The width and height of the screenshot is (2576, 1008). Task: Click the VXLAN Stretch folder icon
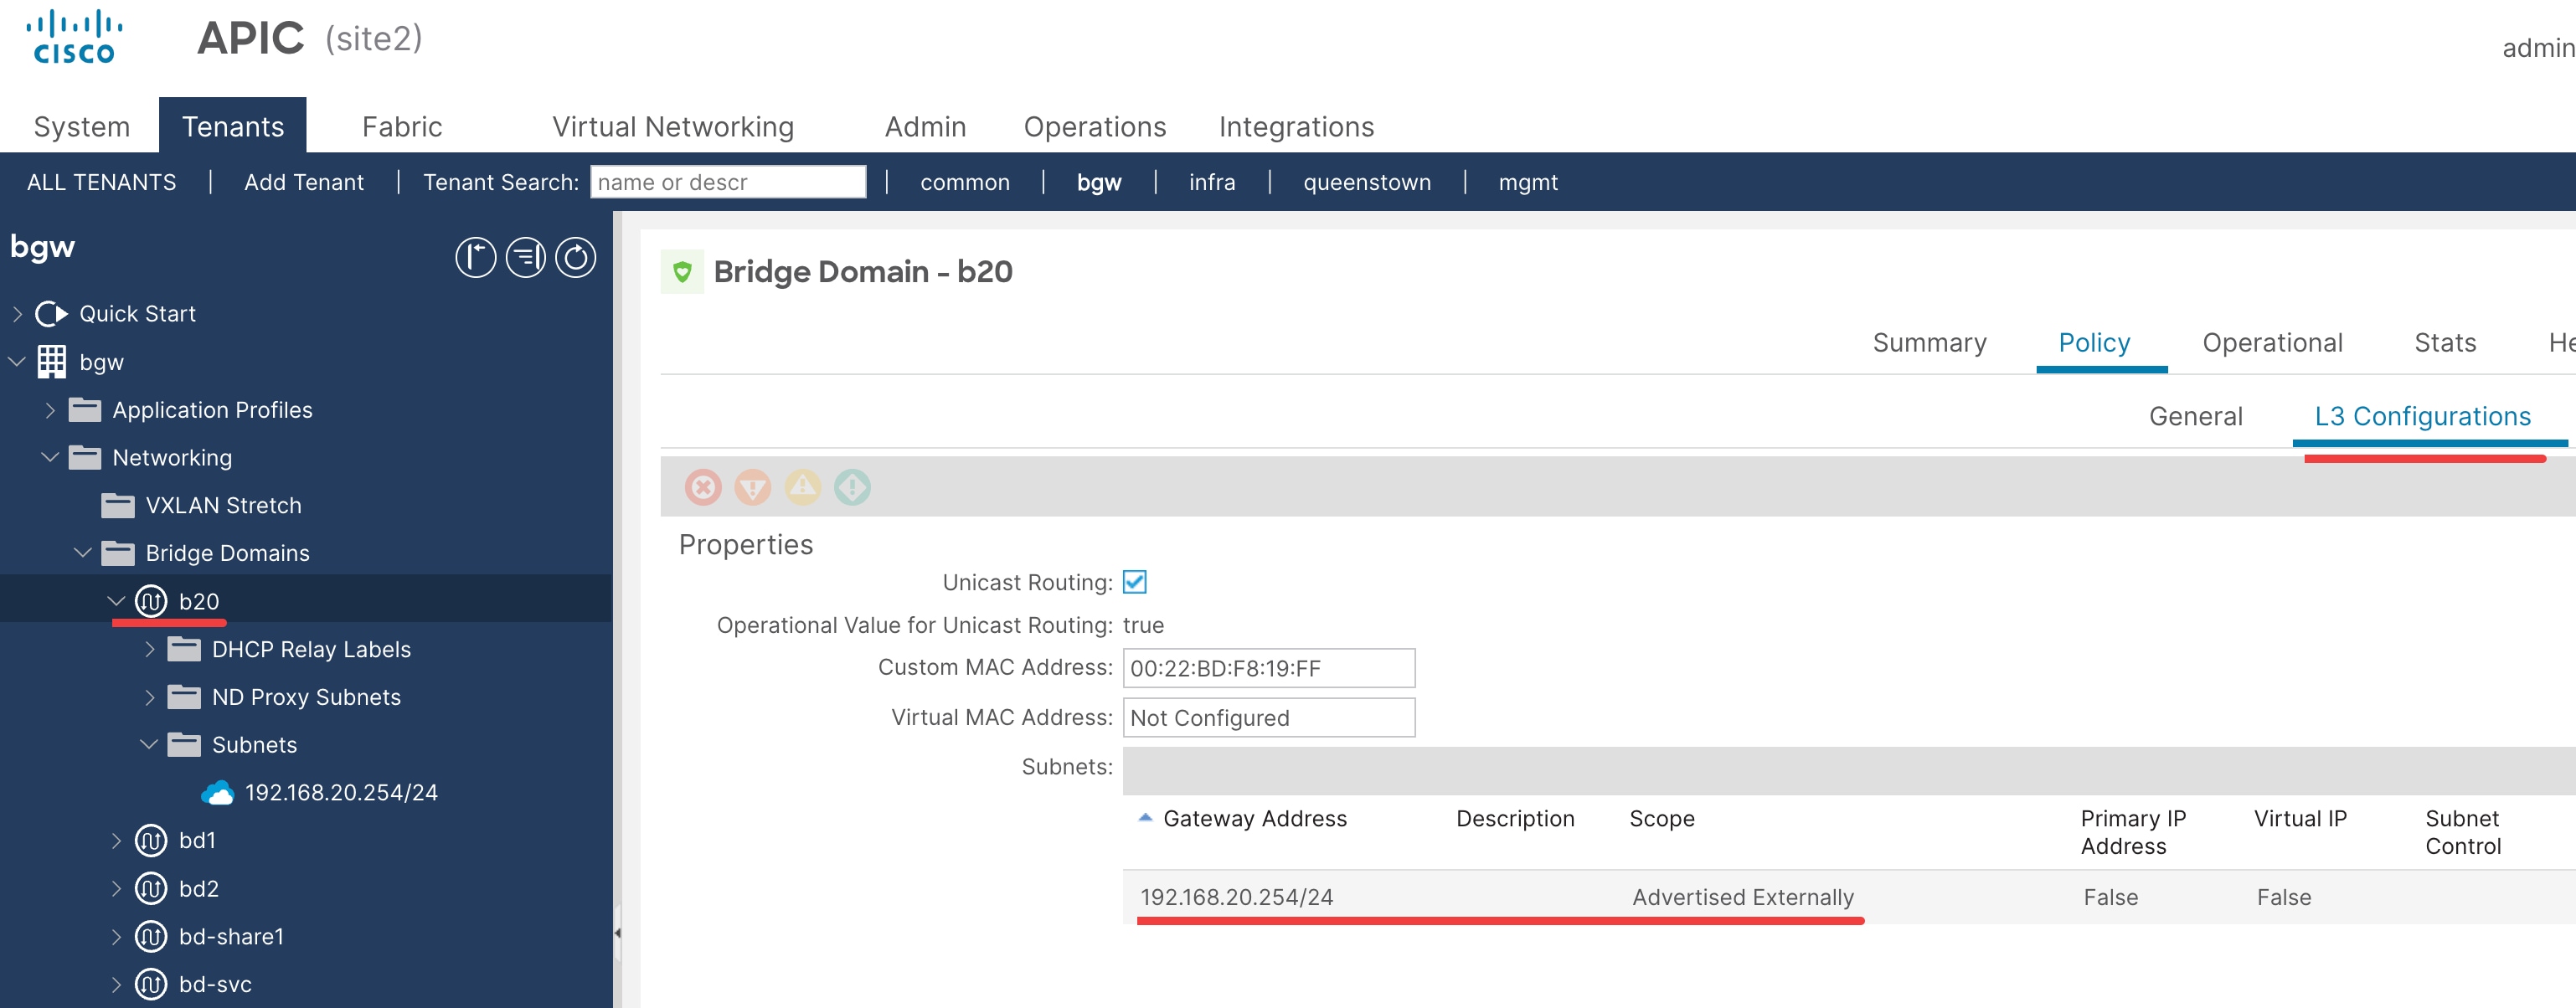pos(118,506)
